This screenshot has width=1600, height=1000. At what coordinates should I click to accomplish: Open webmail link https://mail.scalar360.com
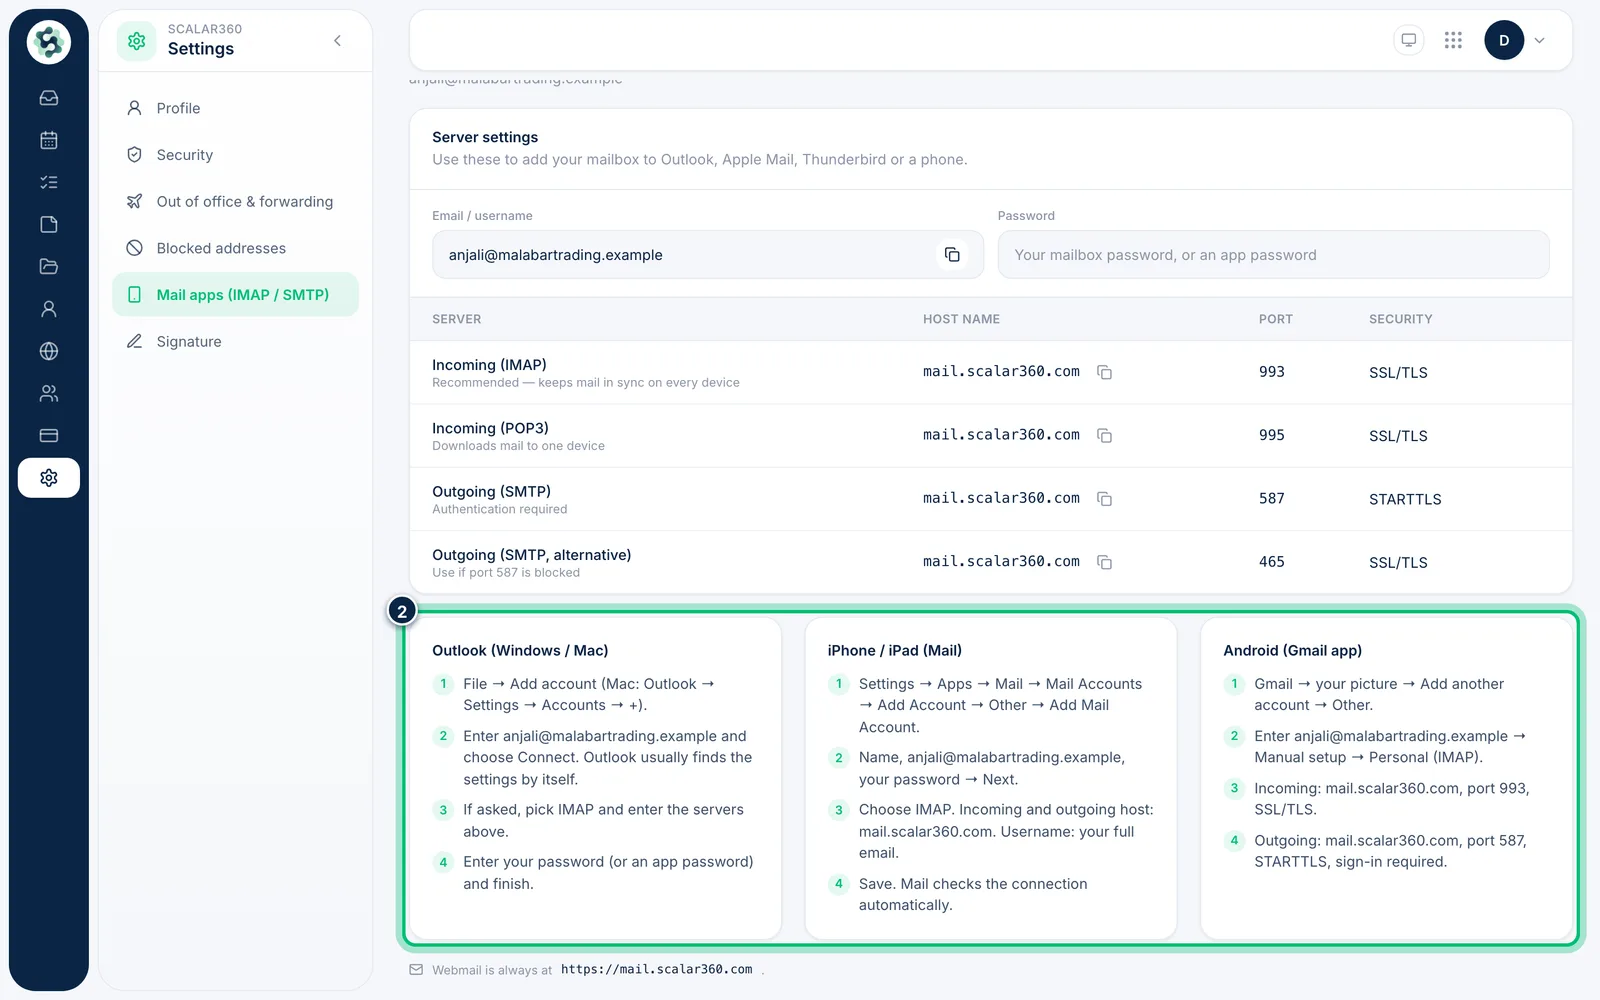[x=656, y=970]
